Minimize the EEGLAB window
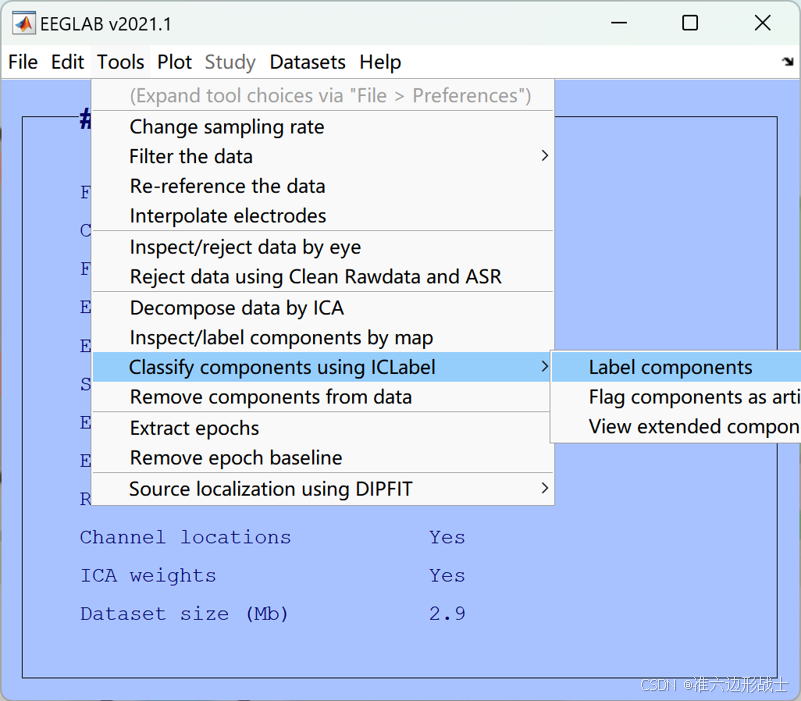 click(619, 23)
